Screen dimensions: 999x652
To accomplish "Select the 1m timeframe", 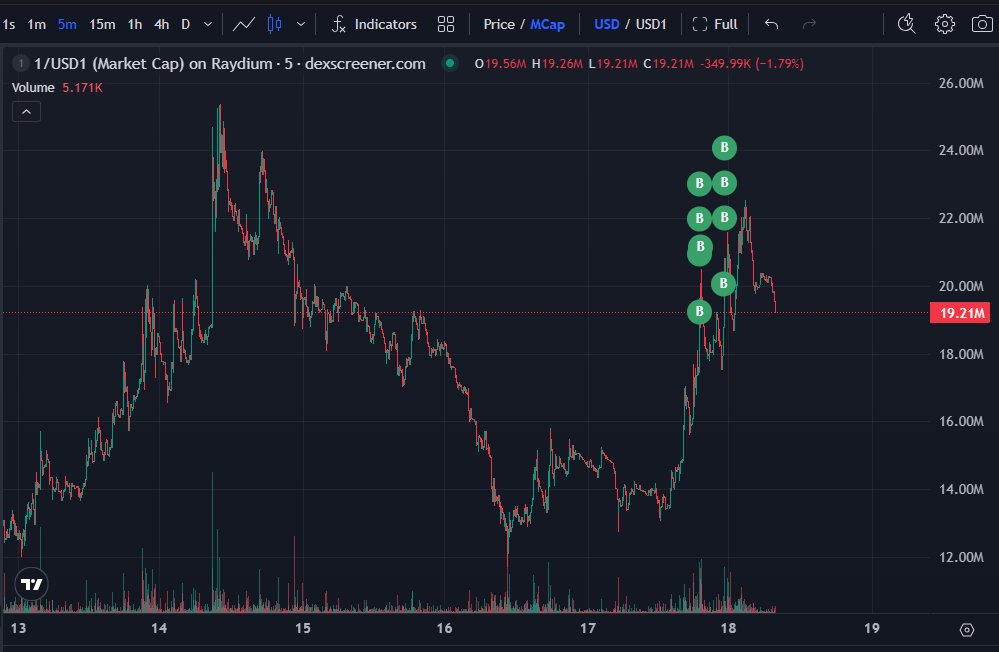I will [x=36, y=24].
